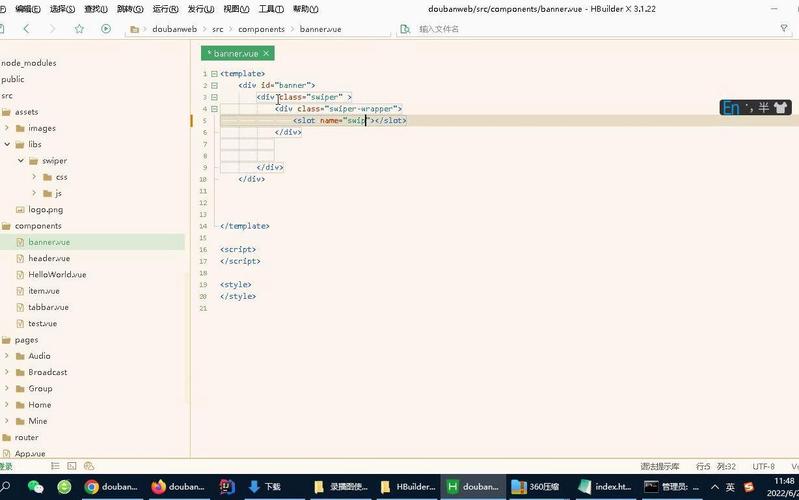Switch IME language via En indicator
The height and width of the screenshot is (500, 799).
[x=731, y=108]
